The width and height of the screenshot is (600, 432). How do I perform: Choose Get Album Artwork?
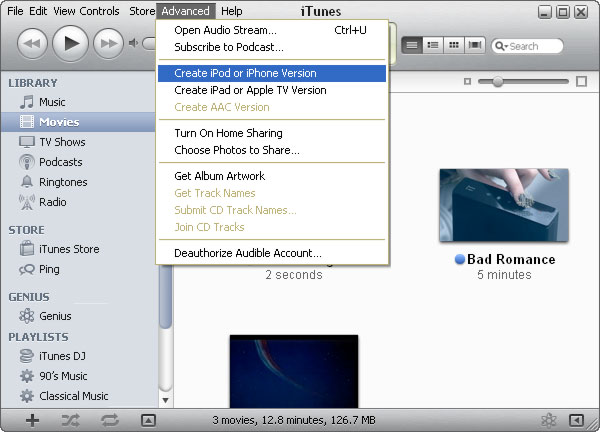click(x=272, y=176)
